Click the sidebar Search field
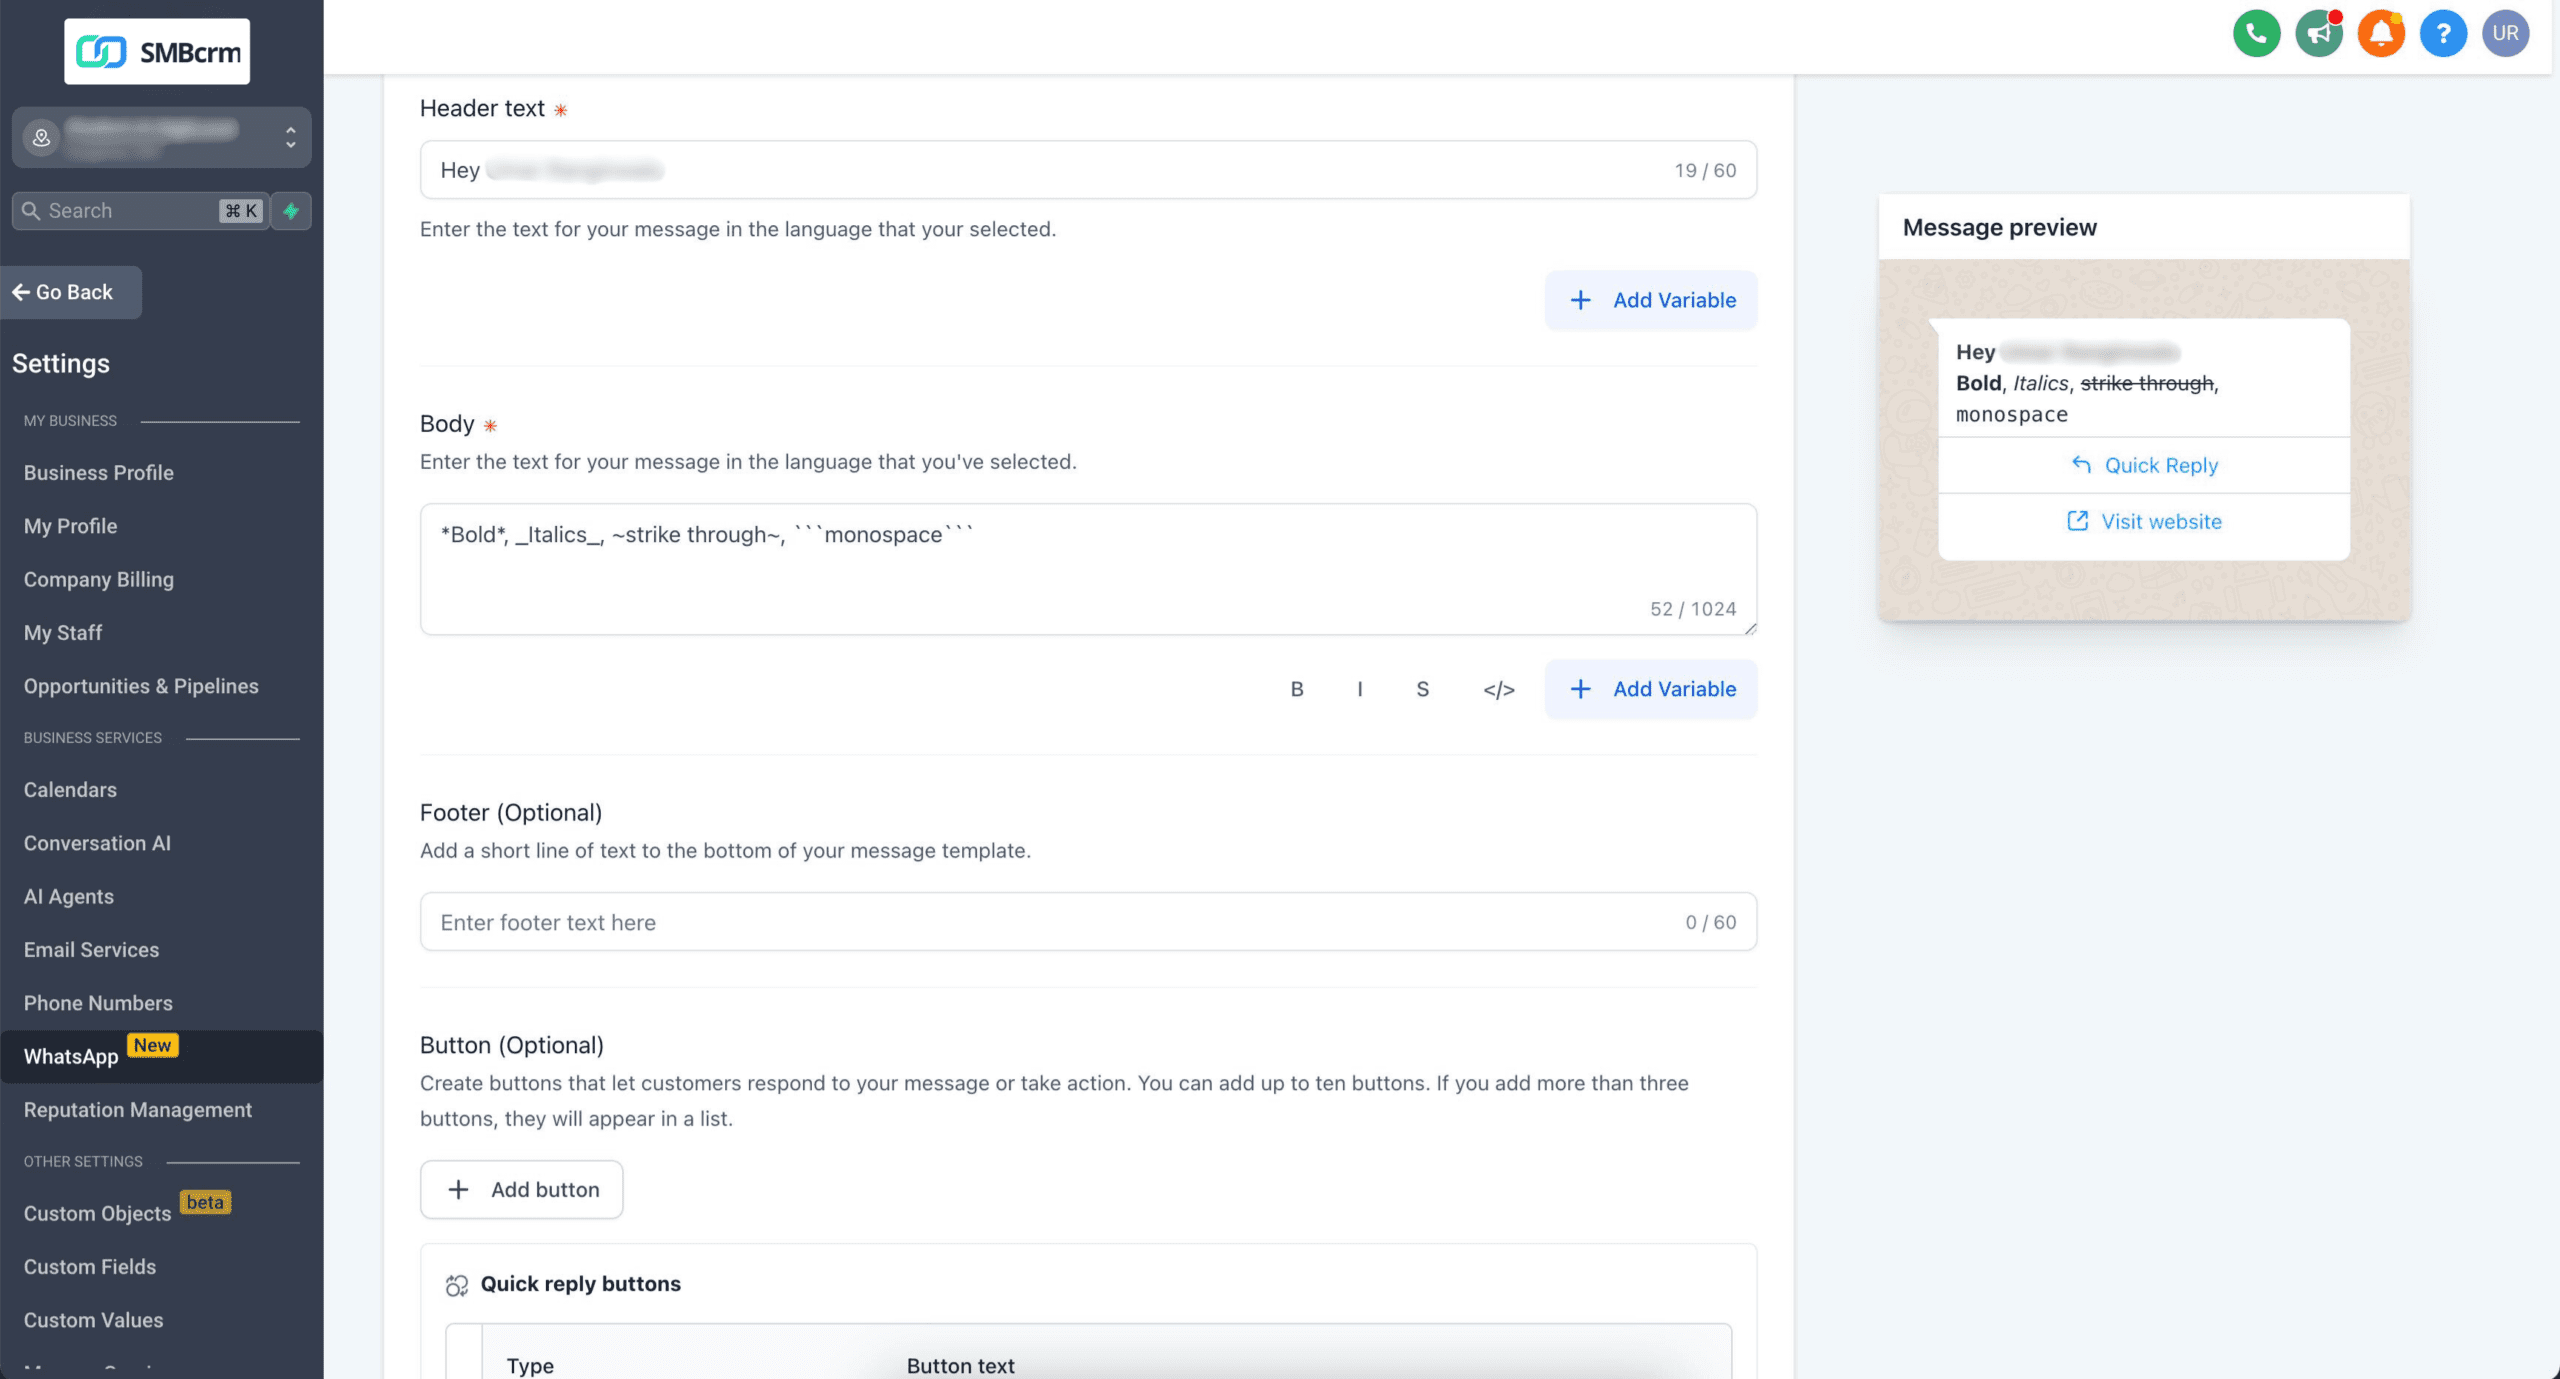 coord(140,211)
